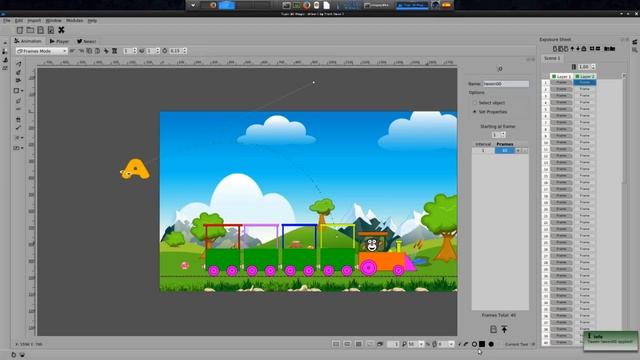Viewport: 640px width, 360px height.
Task: Open the Help menu
Action: pyautogui.click(x=92, y=20)
